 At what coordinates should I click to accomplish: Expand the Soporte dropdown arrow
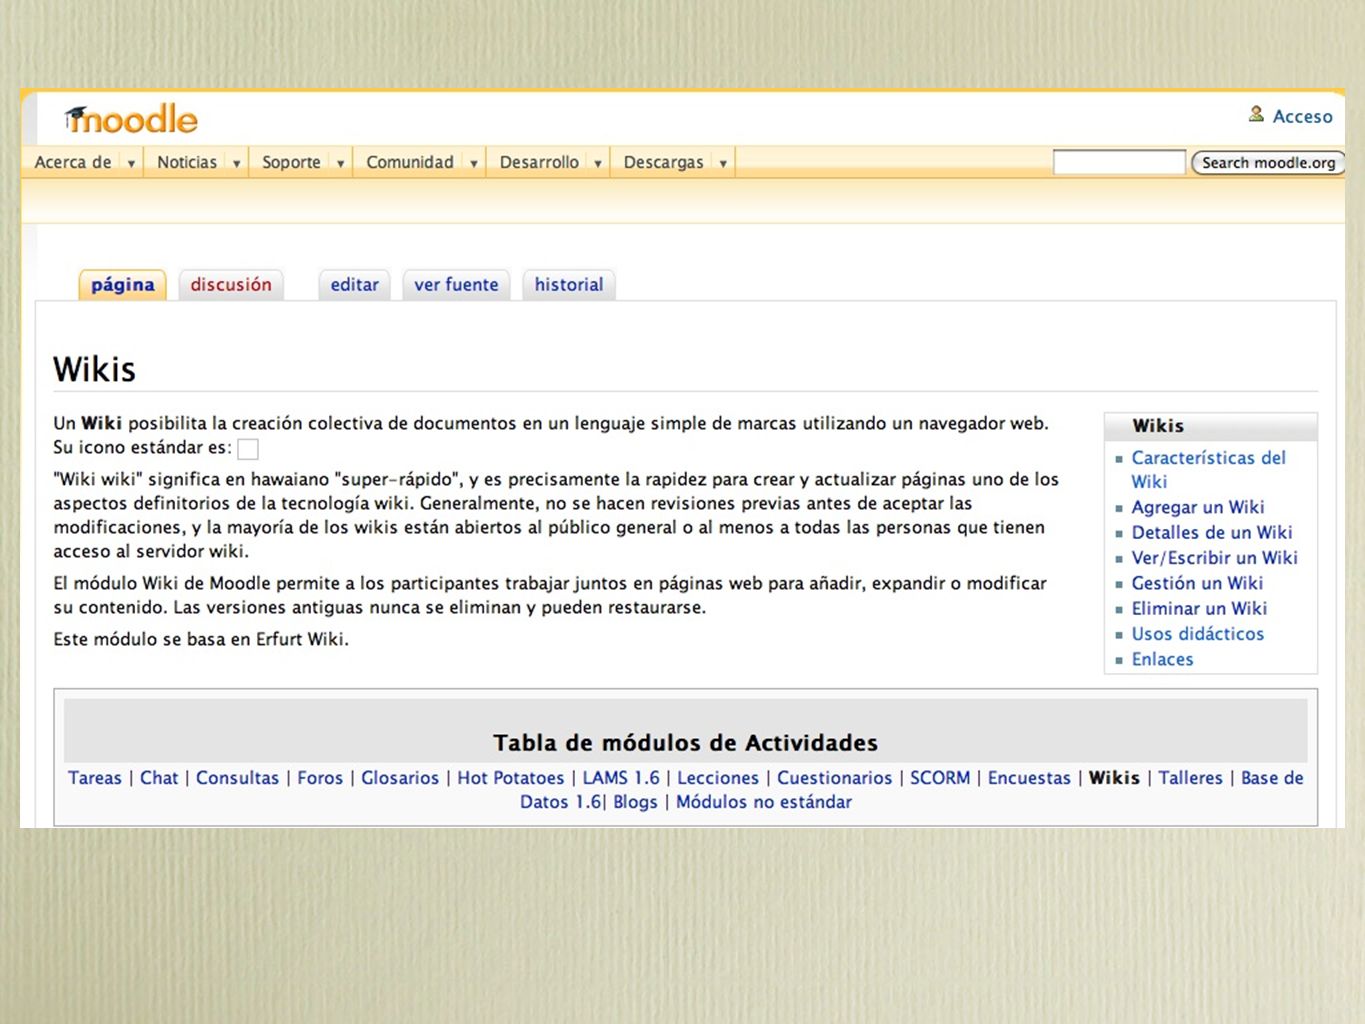[x=341, y=163]
